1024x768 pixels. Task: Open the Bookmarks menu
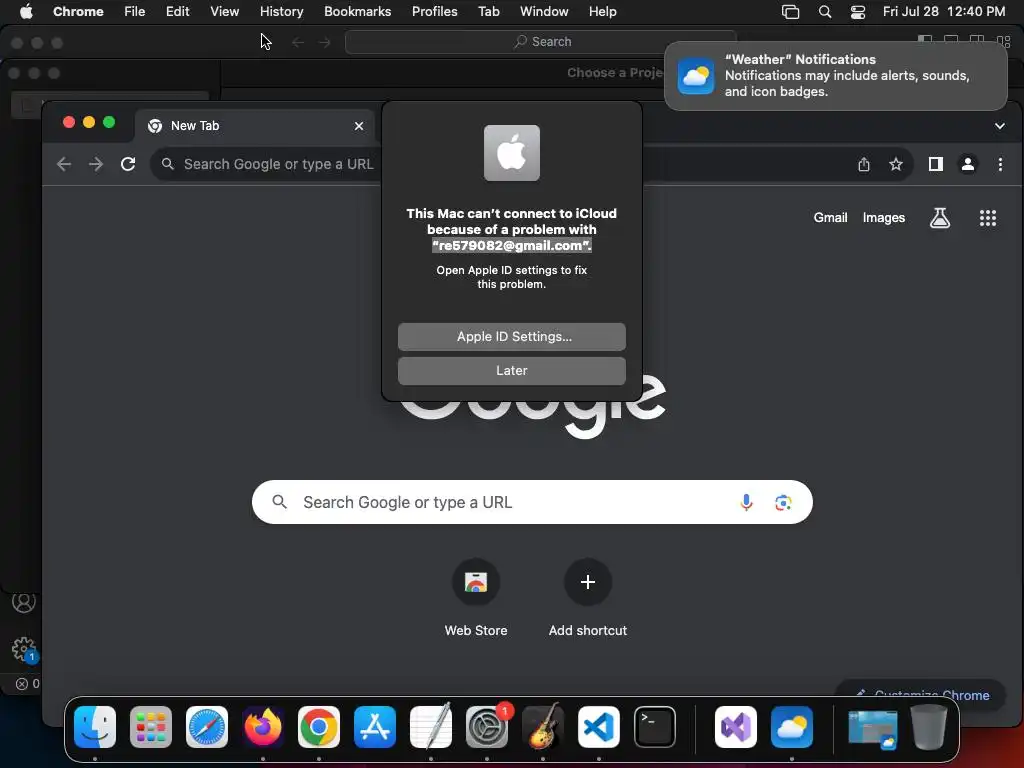tap(357, 12)
